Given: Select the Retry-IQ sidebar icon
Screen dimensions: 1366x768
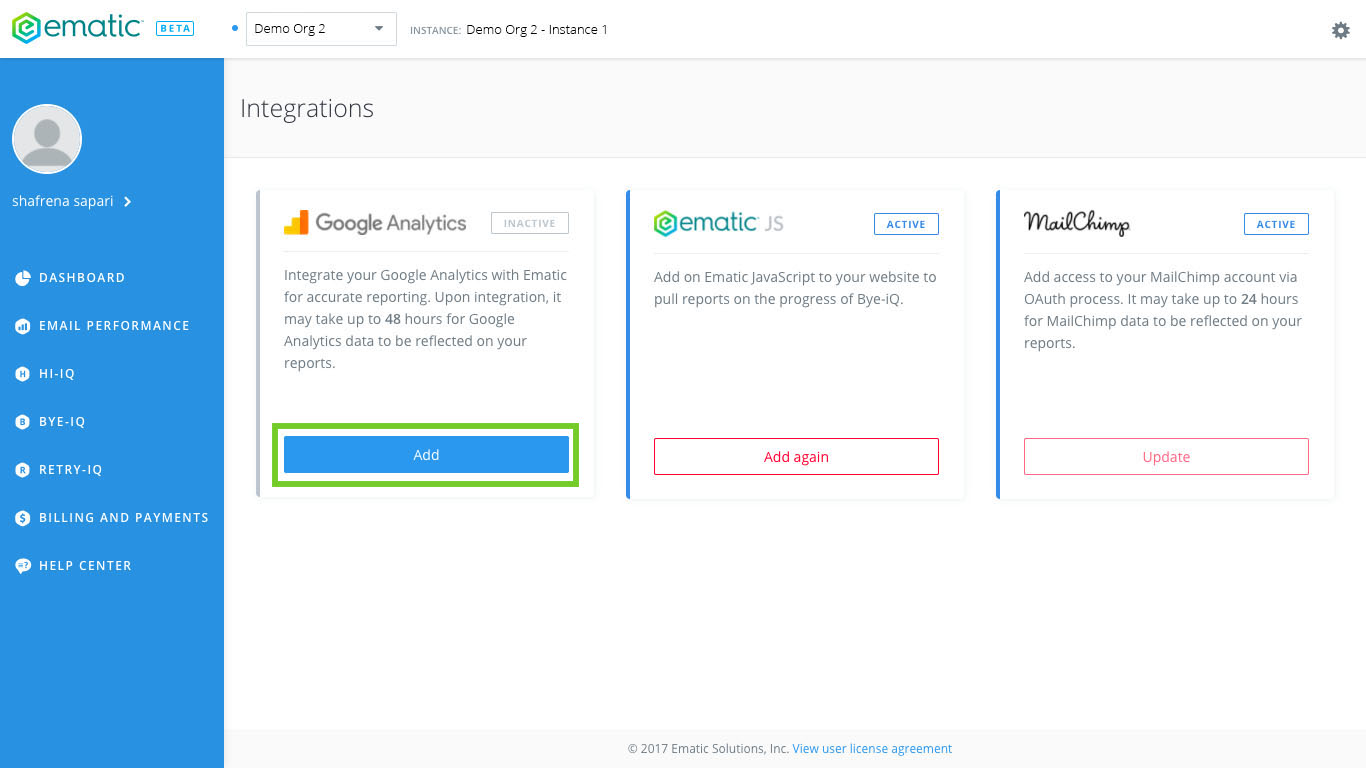Looking at the screenshot, I should click(x=22, y=470).
